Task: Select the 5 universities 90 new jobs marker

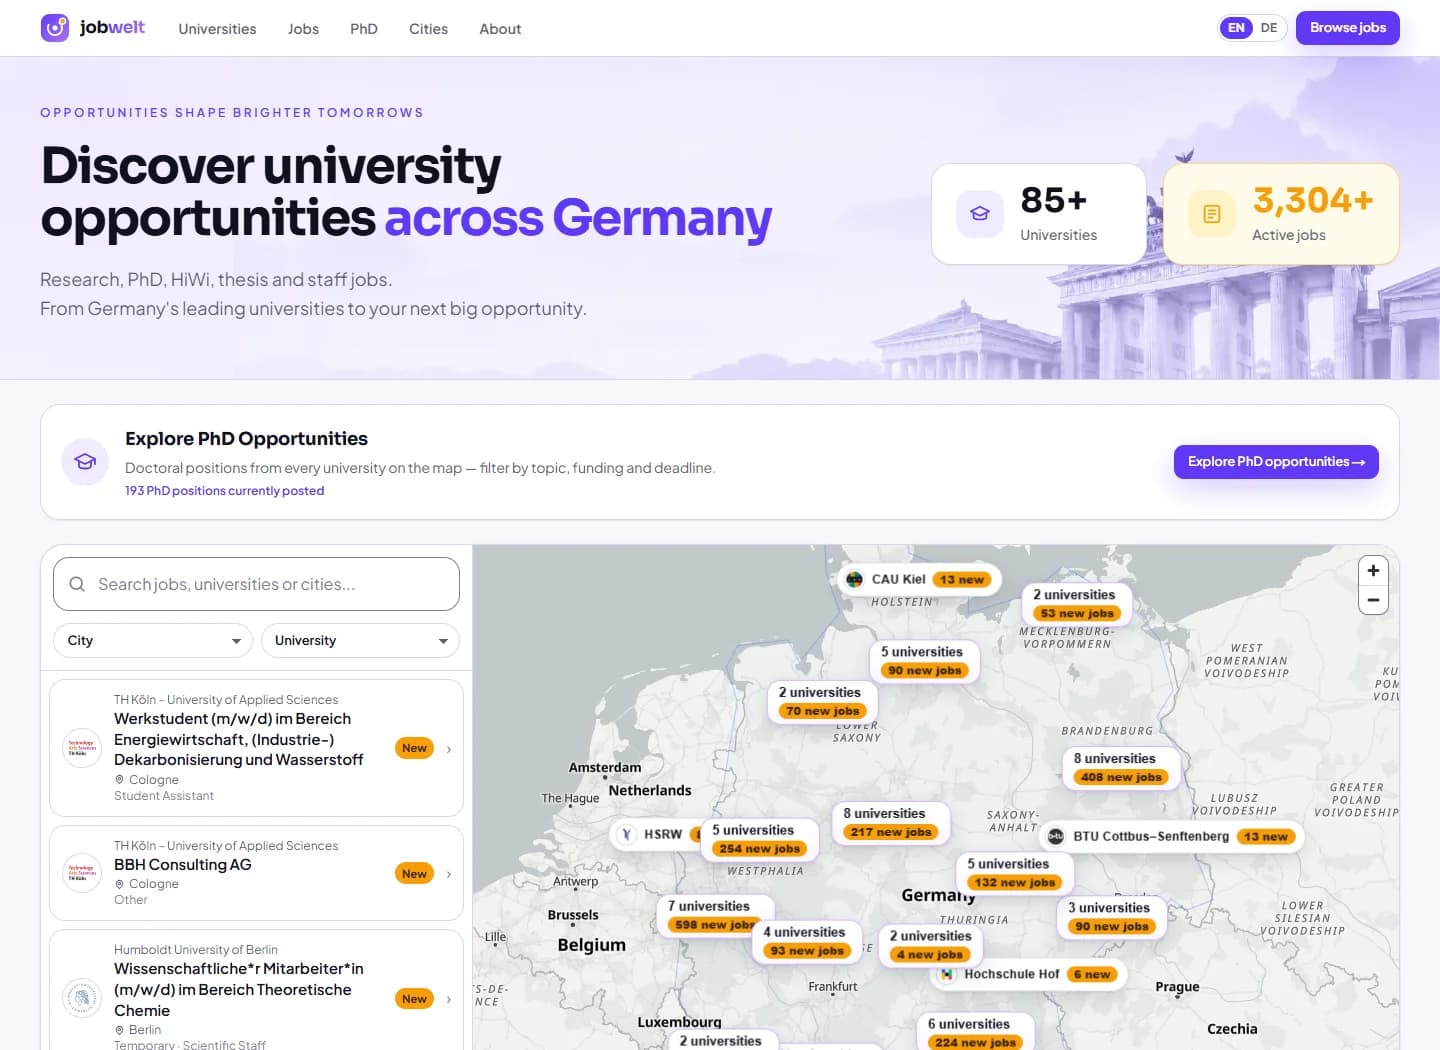Action: (925, 661)
